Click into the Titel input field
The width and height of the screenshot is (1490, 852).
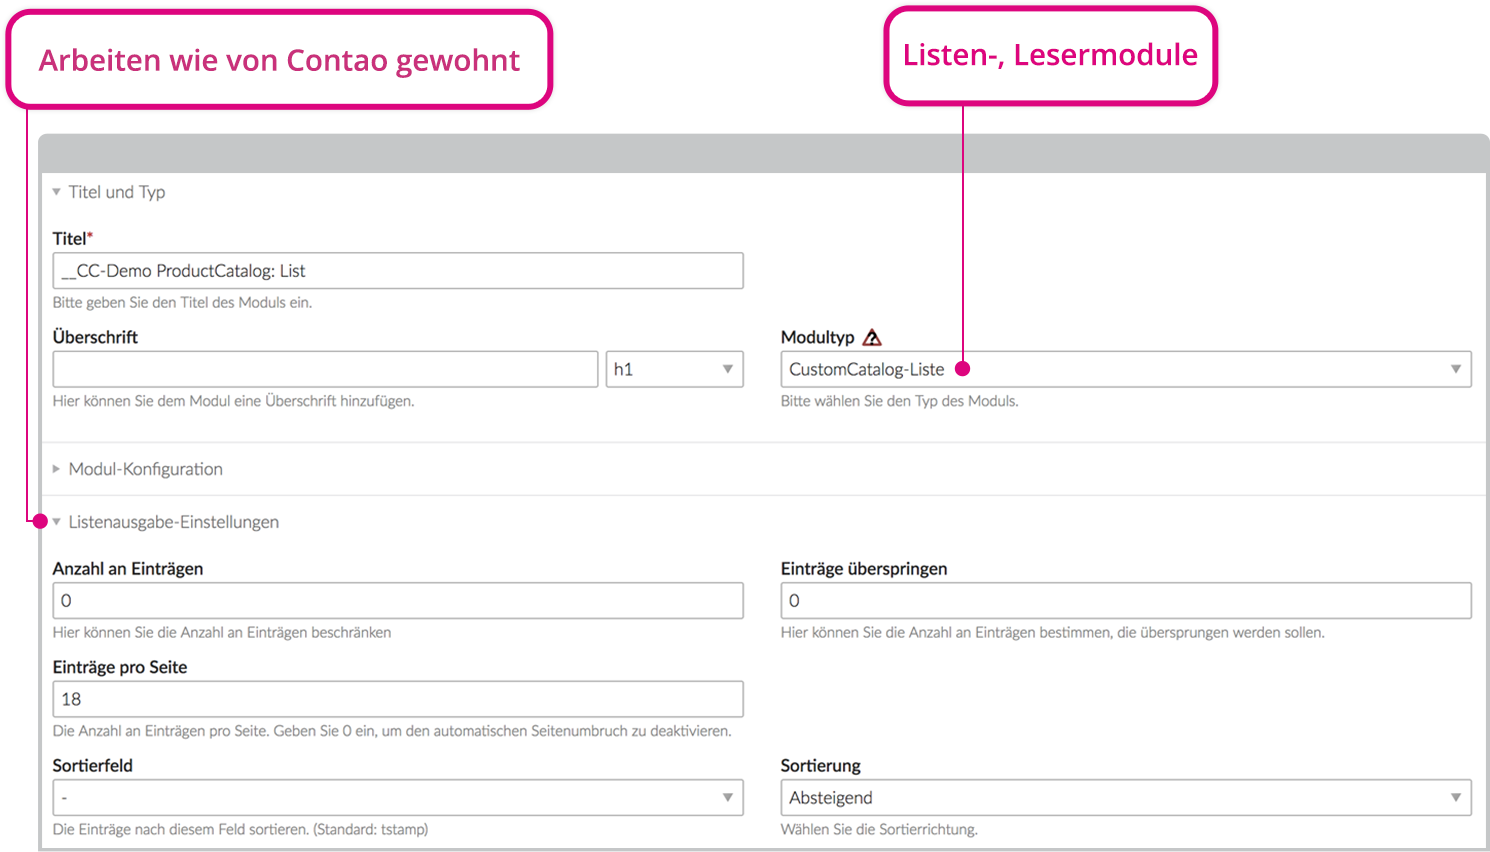(398, 271)
